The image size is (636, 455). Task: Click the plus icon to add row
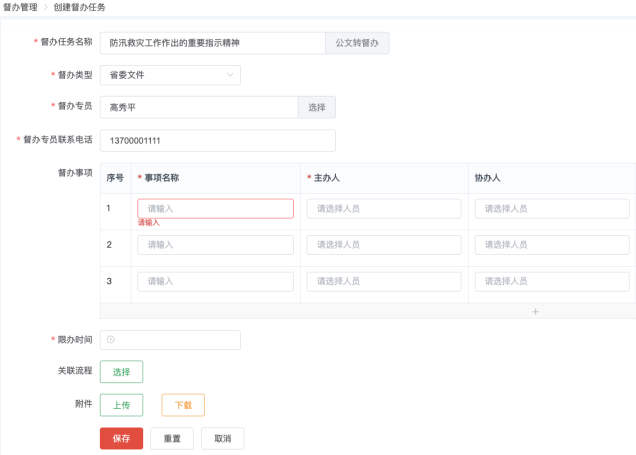pos(535,312)
